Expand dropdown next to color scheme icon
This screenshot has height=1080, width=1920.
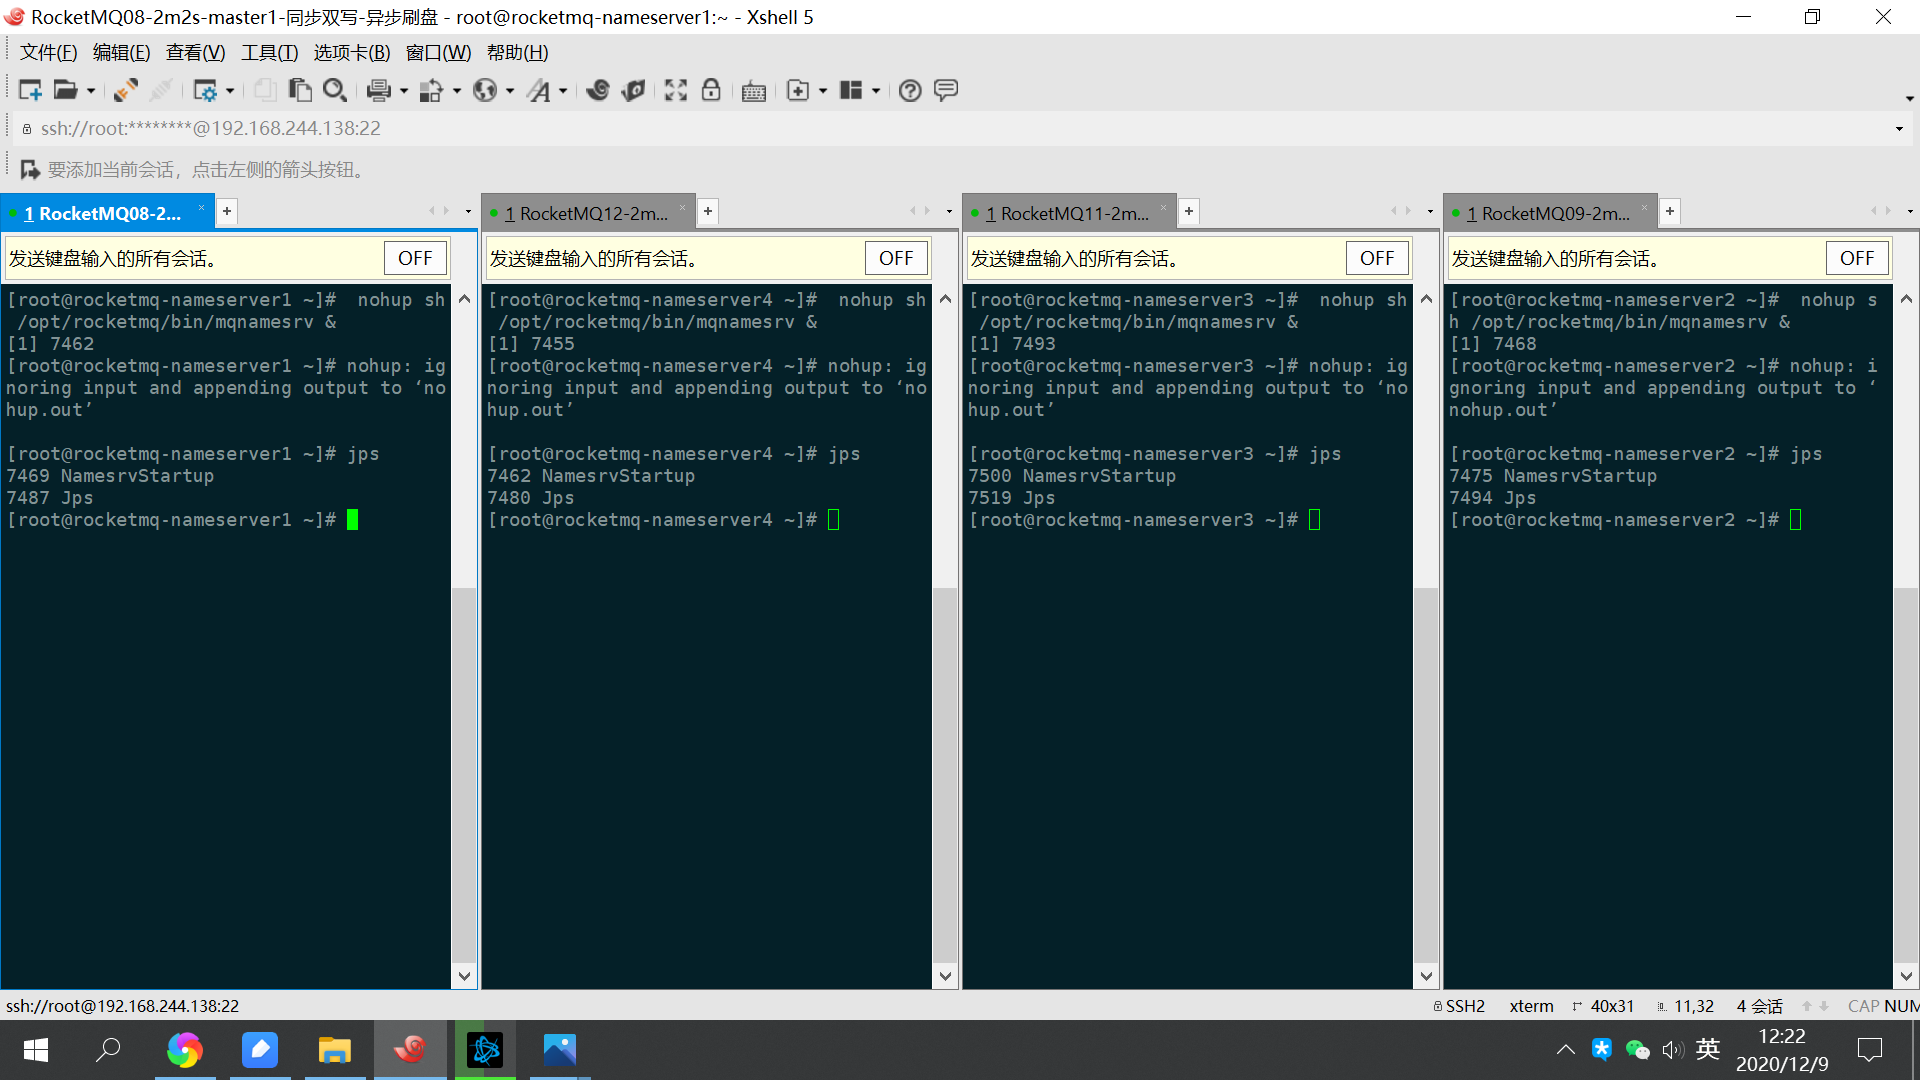click(457, 91)
